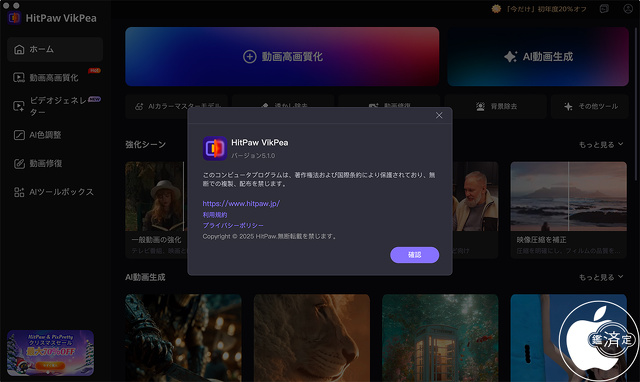Open the プライバシーポリシー link
The width and height of the screenshot is (640, 382).
[x=233, y=225]
